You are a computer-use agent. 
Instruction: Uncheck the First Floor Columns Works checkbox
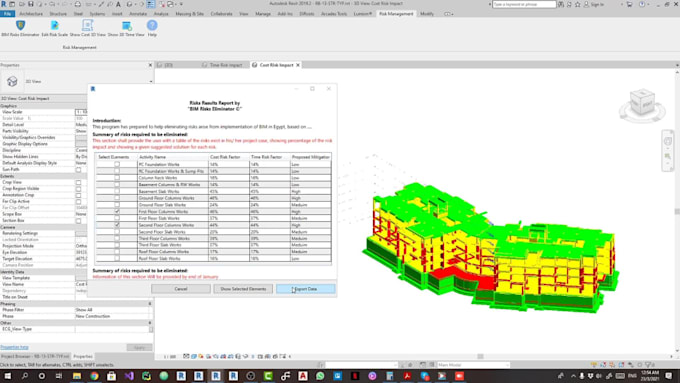117,212
